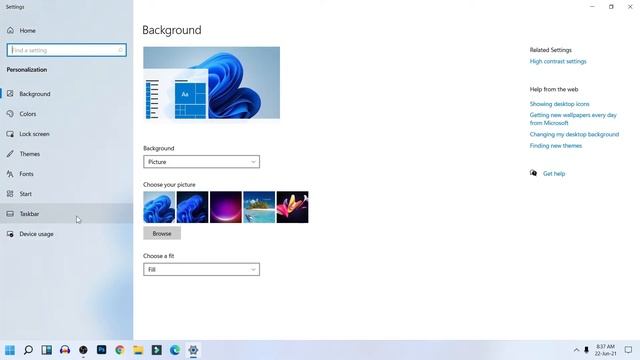The image size is (640, 360).
Task: Click the Find a setting search box
Action: click(67, 50)
